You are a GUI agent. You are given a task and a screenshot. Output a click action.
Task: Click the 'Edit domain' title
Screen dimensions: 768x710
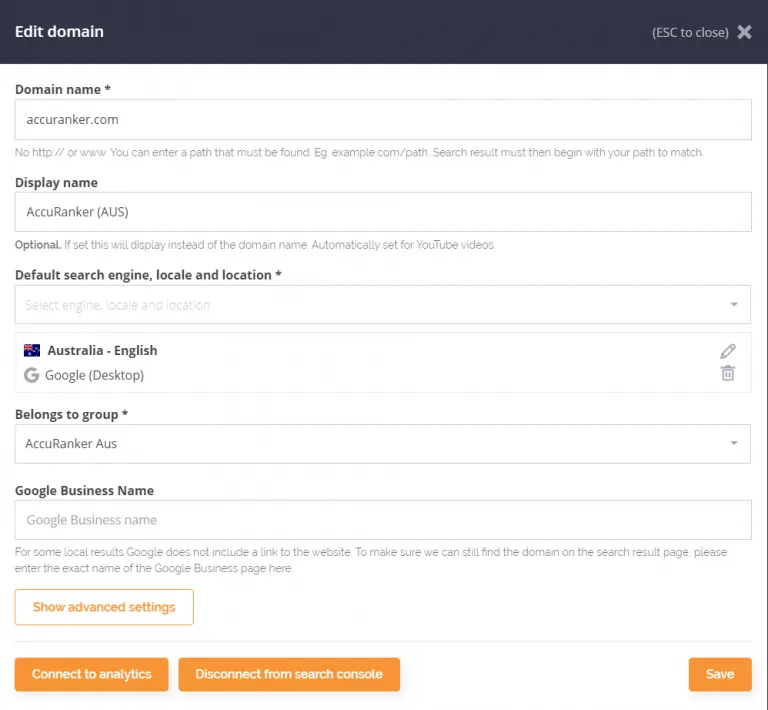pos(59,32)
